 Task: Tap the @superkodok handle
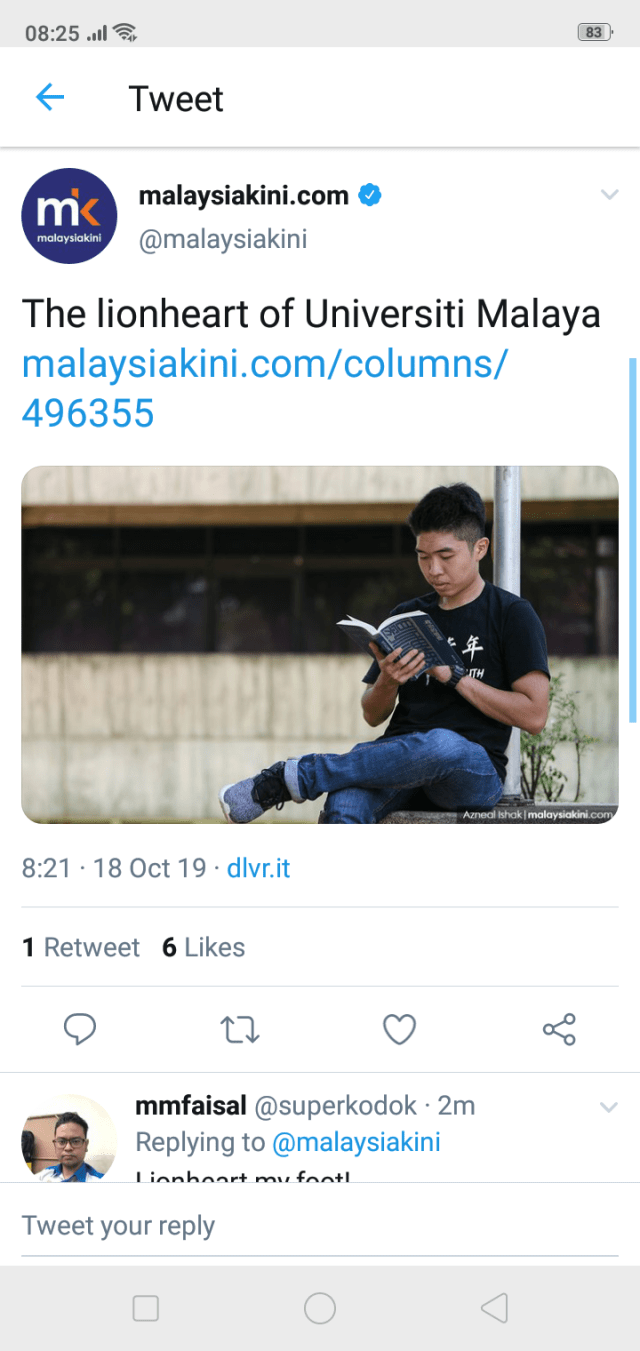click(x=335, y=1105)
